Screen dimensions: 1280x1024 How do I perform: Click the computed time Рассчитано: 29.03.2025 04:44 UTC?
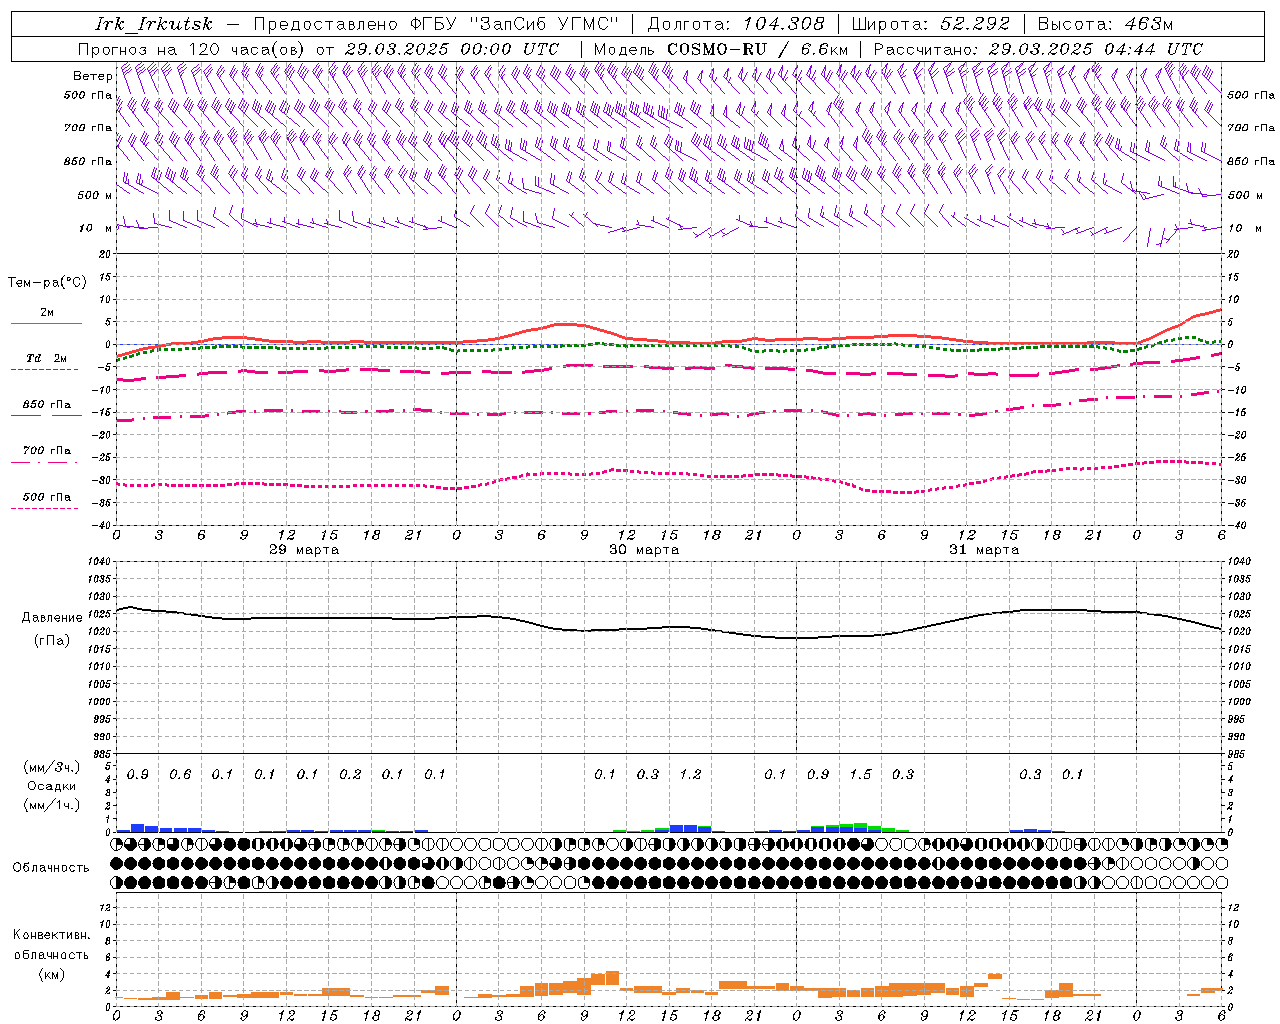[1038, 49]
